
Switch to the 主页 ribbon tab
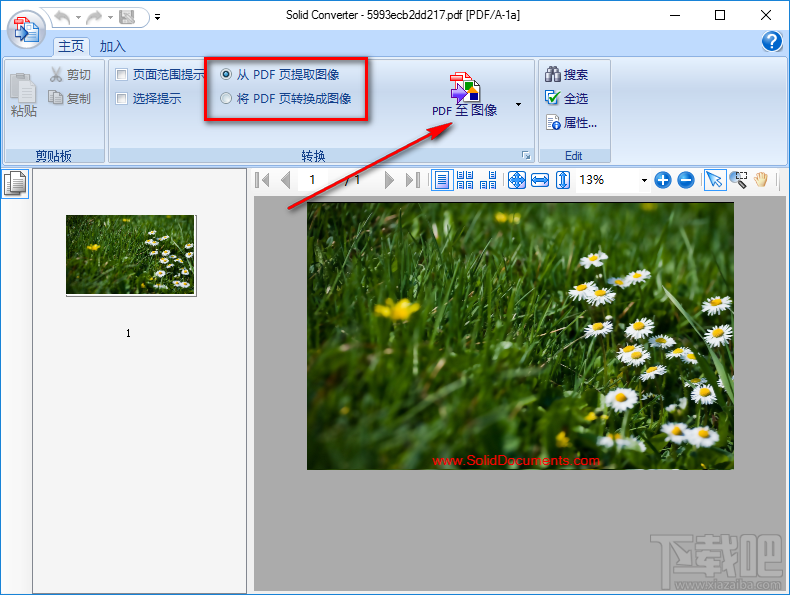pos(71,46)
